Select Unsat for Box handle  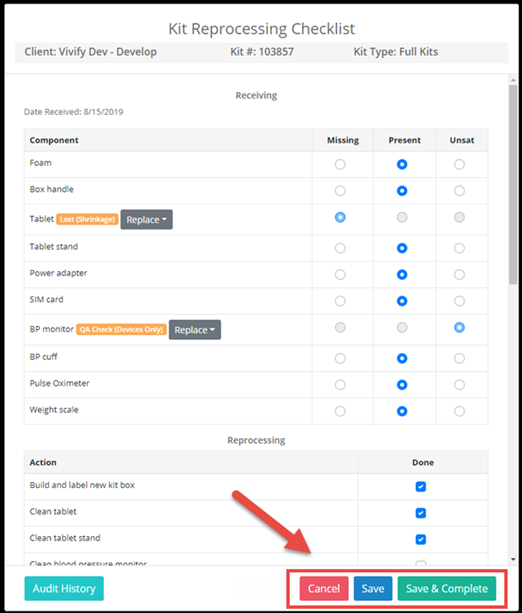point(459,191)
